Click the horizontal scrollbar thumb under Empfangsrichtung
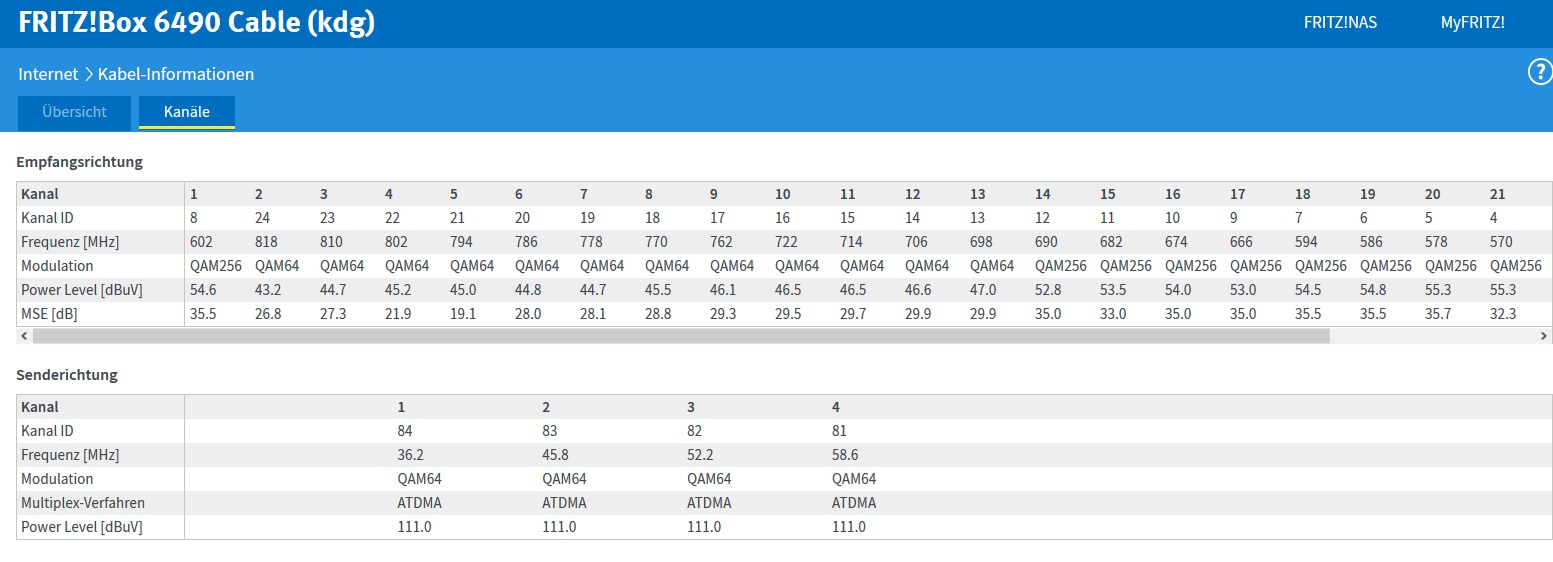This screenshot has height=562, width=1553. [681, 337]
